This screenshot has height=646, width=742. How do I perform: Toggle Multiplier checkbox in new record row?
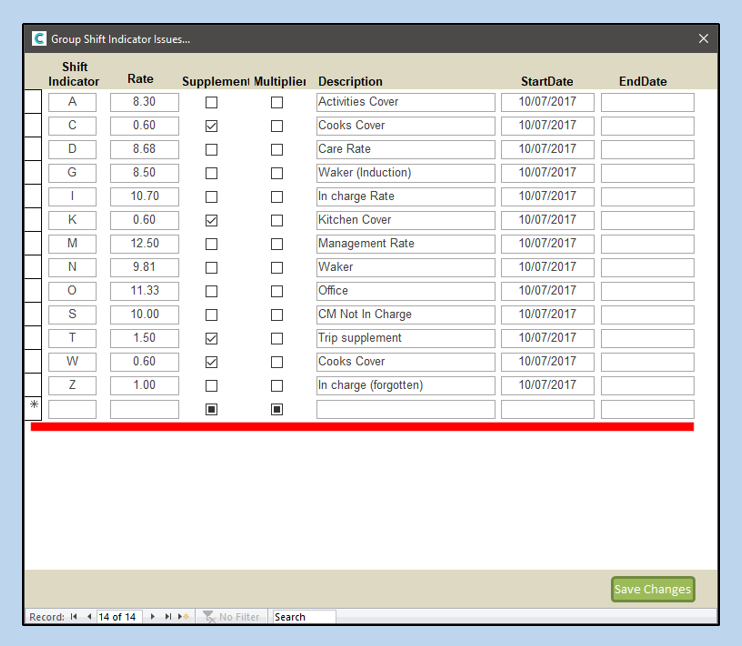coord(277,409)
